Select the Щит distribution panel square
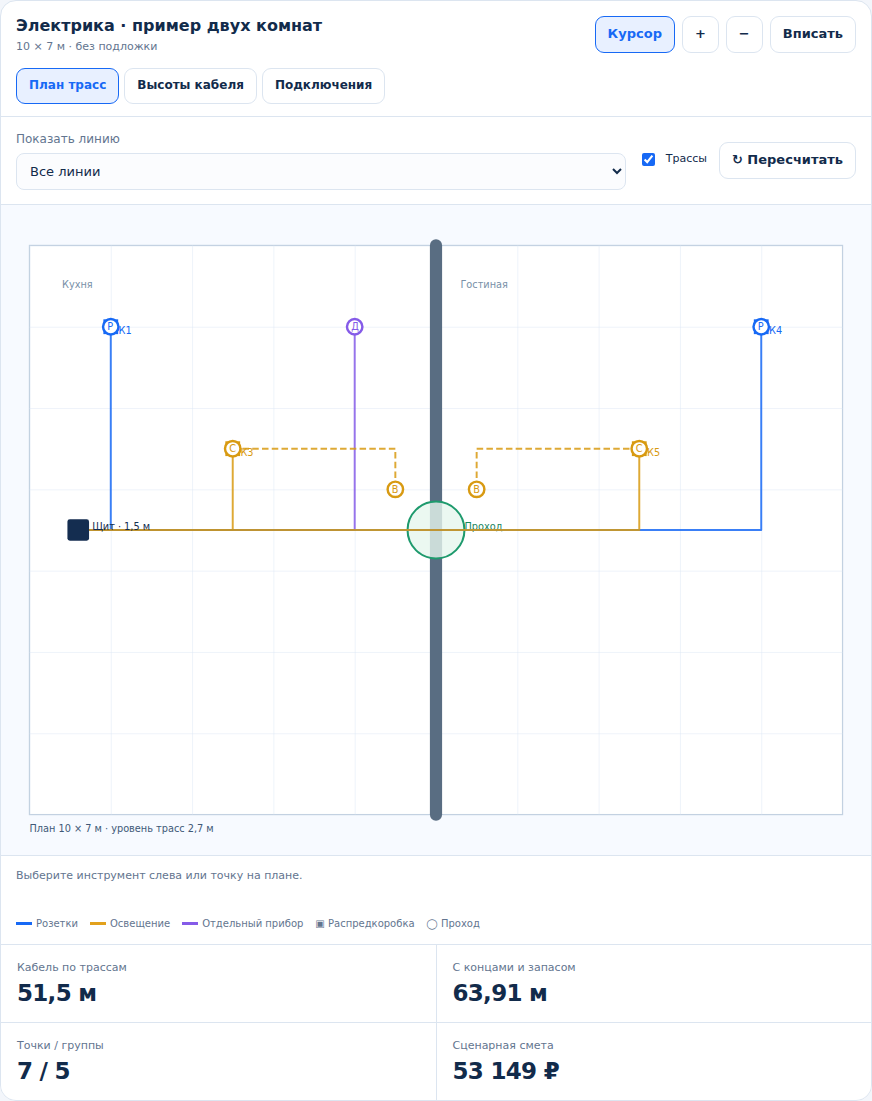This screenshot has height=1101, width=872. (x=78, y=530)
